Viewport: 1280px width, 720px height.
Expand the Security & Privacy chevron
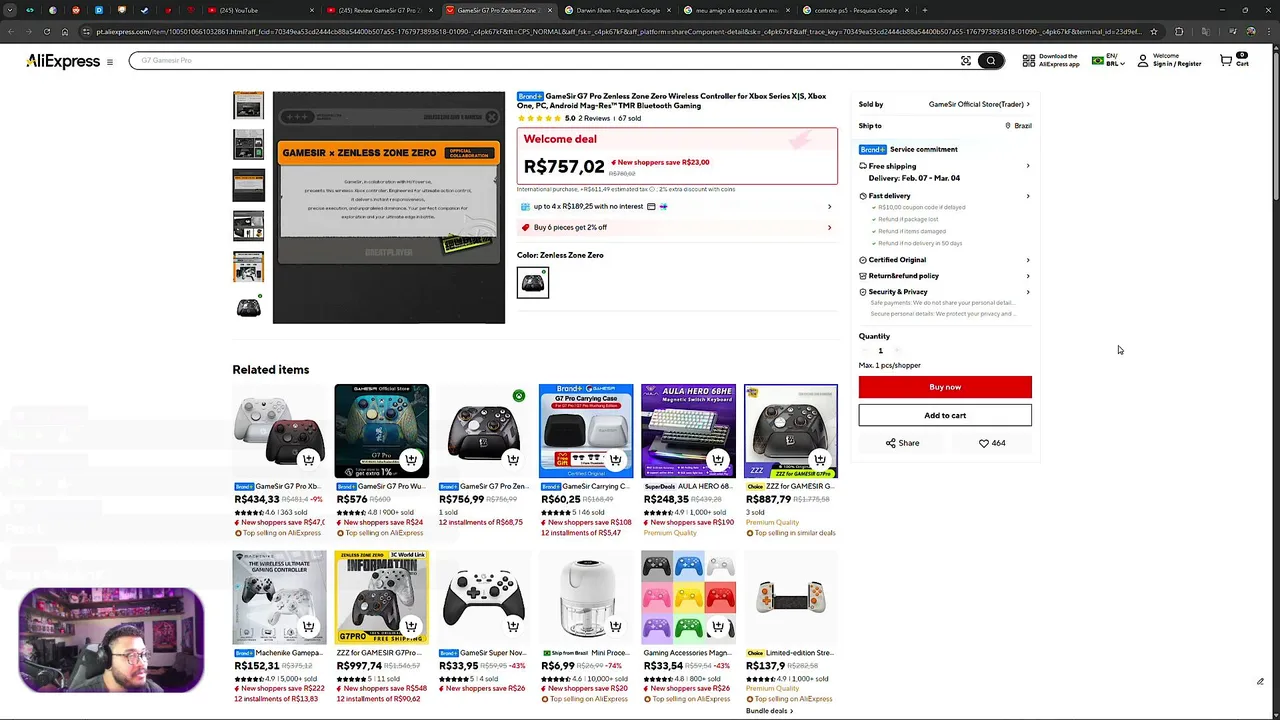[1027, 292]
